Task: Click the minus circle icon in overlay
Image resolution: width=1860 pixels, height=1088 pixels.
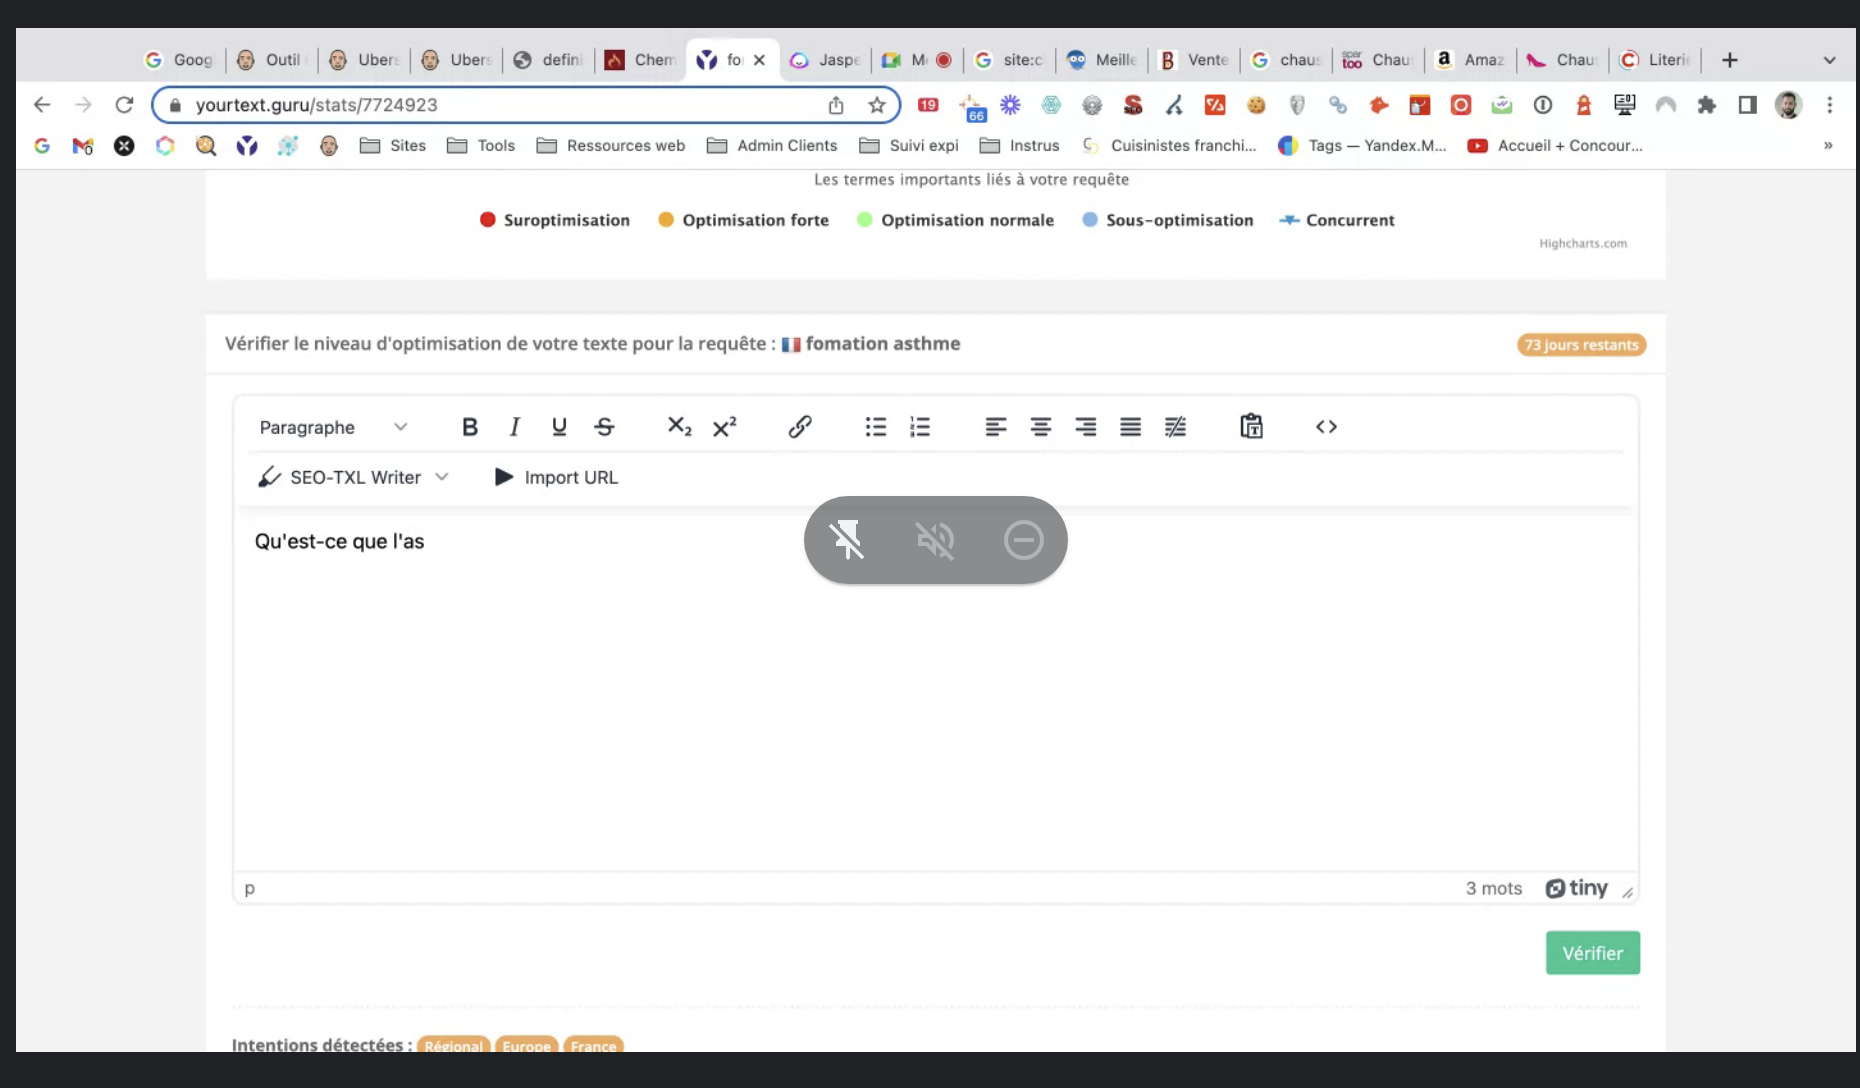Action: click(x=1023, y=540)
